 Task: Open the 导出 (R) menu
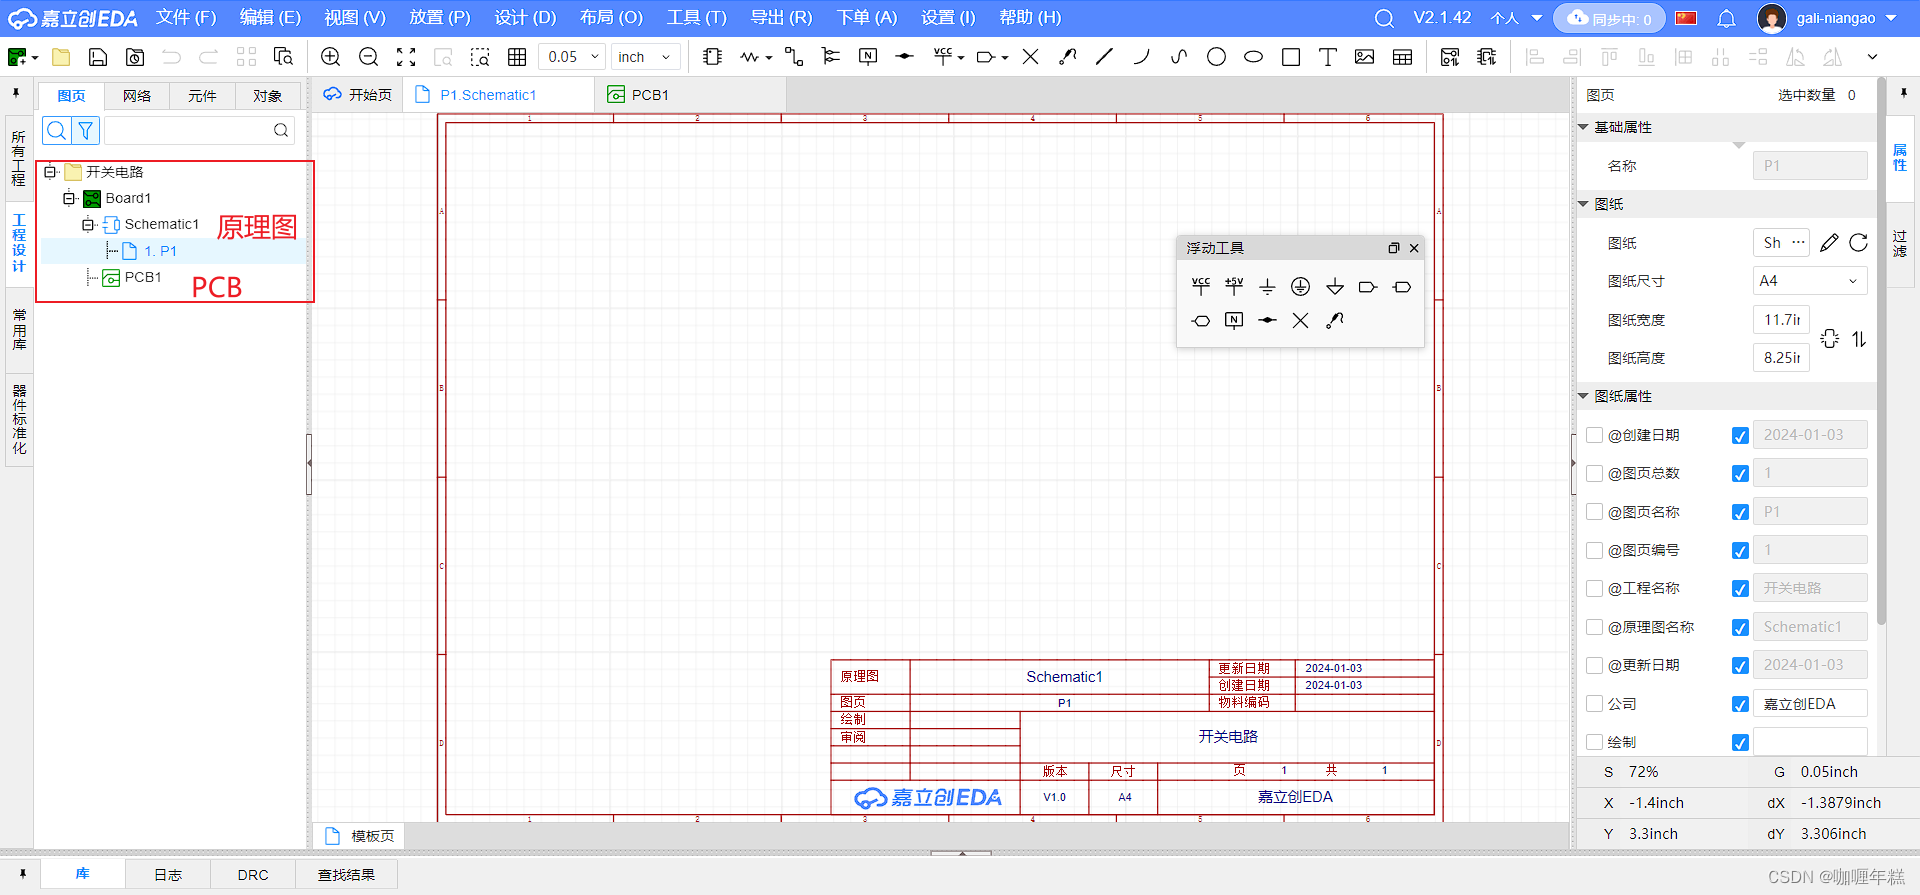point(781,18)
